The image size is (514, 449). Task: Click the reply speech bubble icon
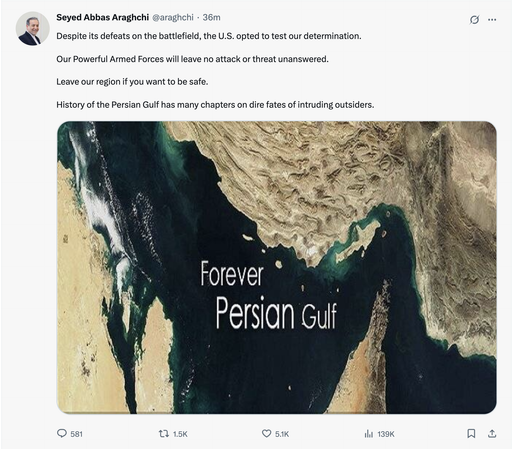click(62, 433)
